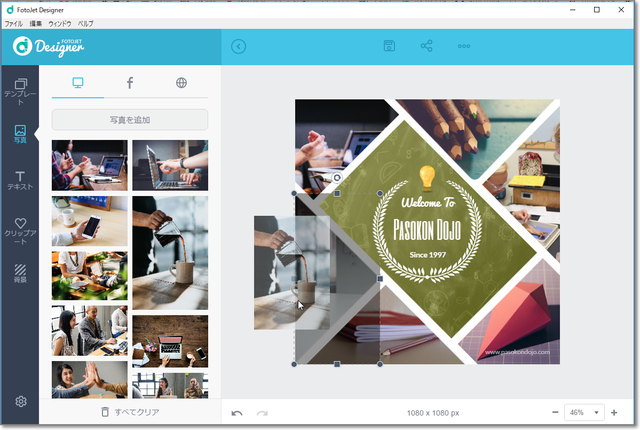
Task: Click the save icon in top toolbar
Action: tap(389, 46)
